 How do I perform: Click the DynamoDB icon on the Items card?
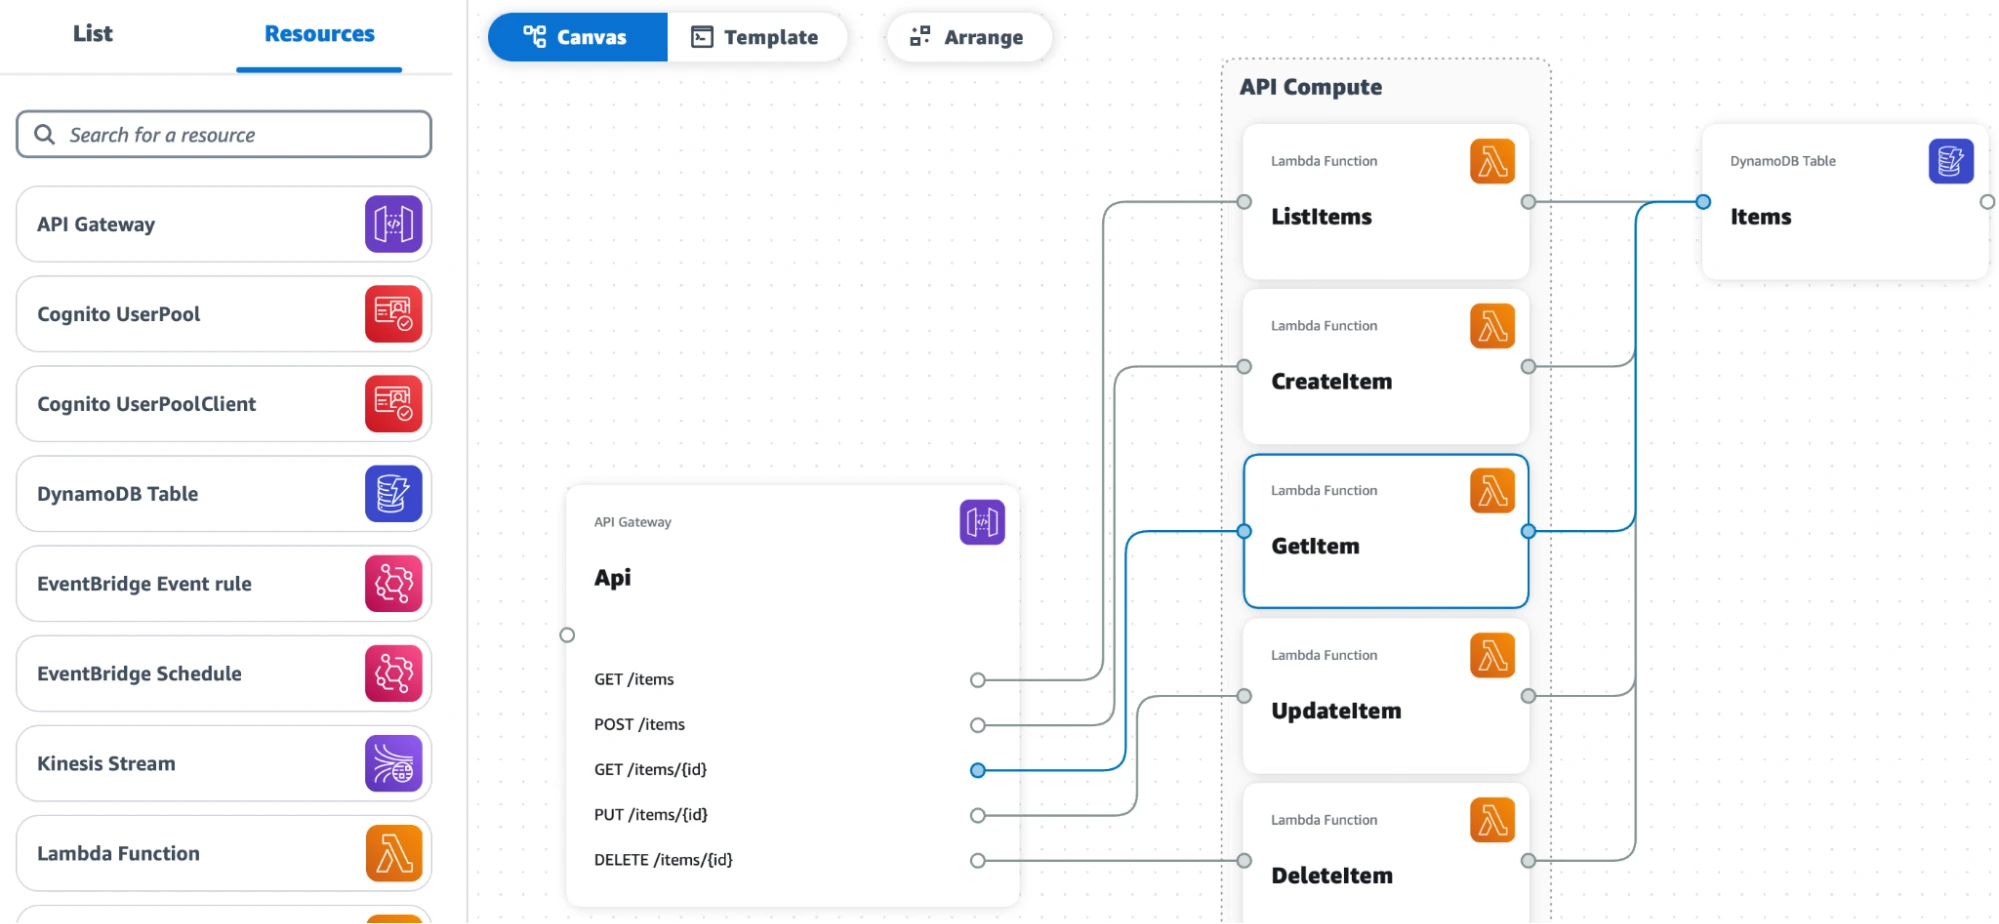pyautogui.click(x=1951, y=161)
